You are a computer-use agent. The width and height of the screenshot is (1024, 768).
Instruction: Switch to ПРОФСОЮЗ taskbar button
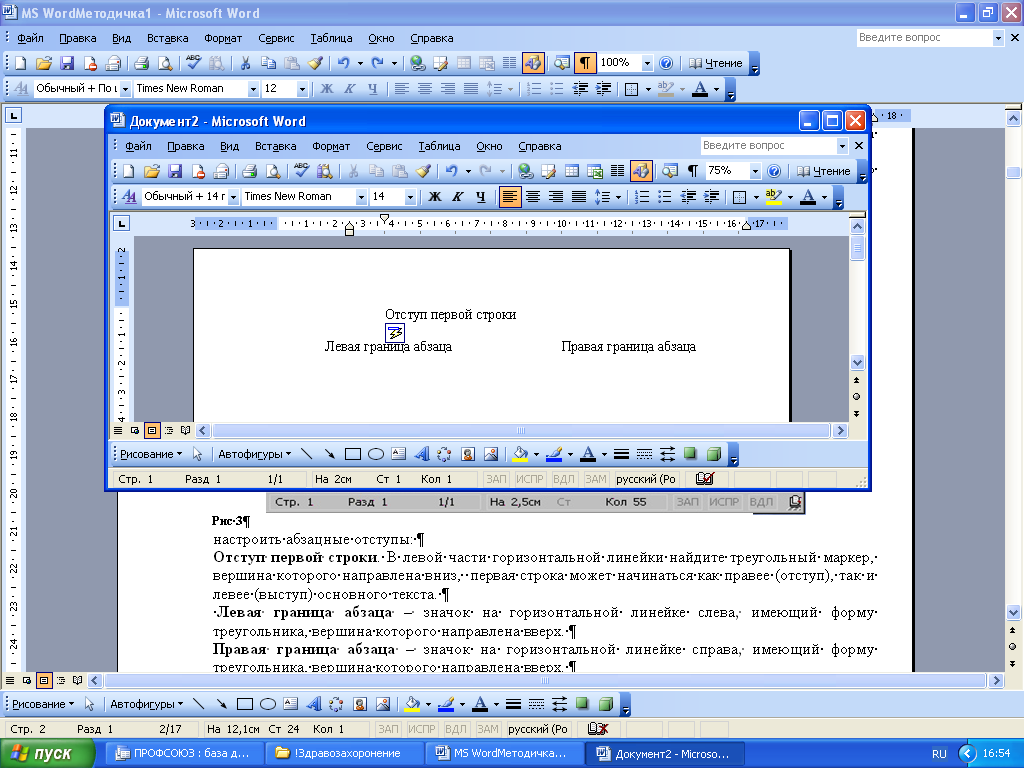pyautogui.click(x=184, y=754)
